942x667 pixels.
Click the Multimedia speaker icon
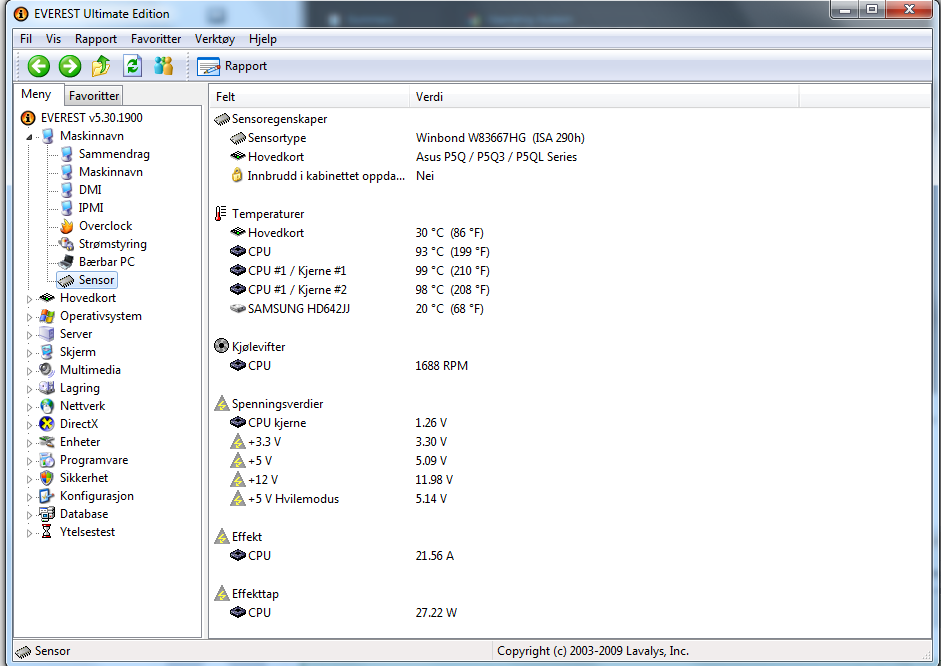coord(46,370)
